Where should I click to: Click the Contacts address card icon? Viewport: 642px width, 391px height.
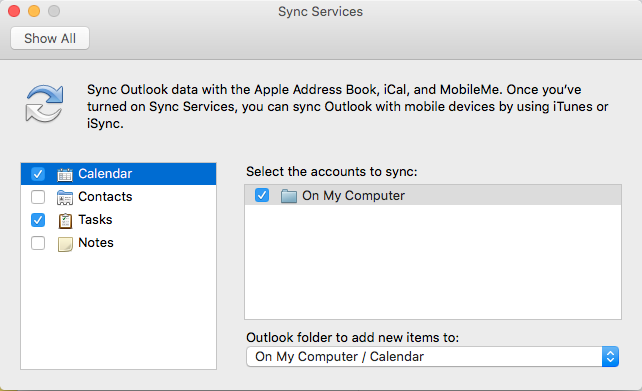65,197
